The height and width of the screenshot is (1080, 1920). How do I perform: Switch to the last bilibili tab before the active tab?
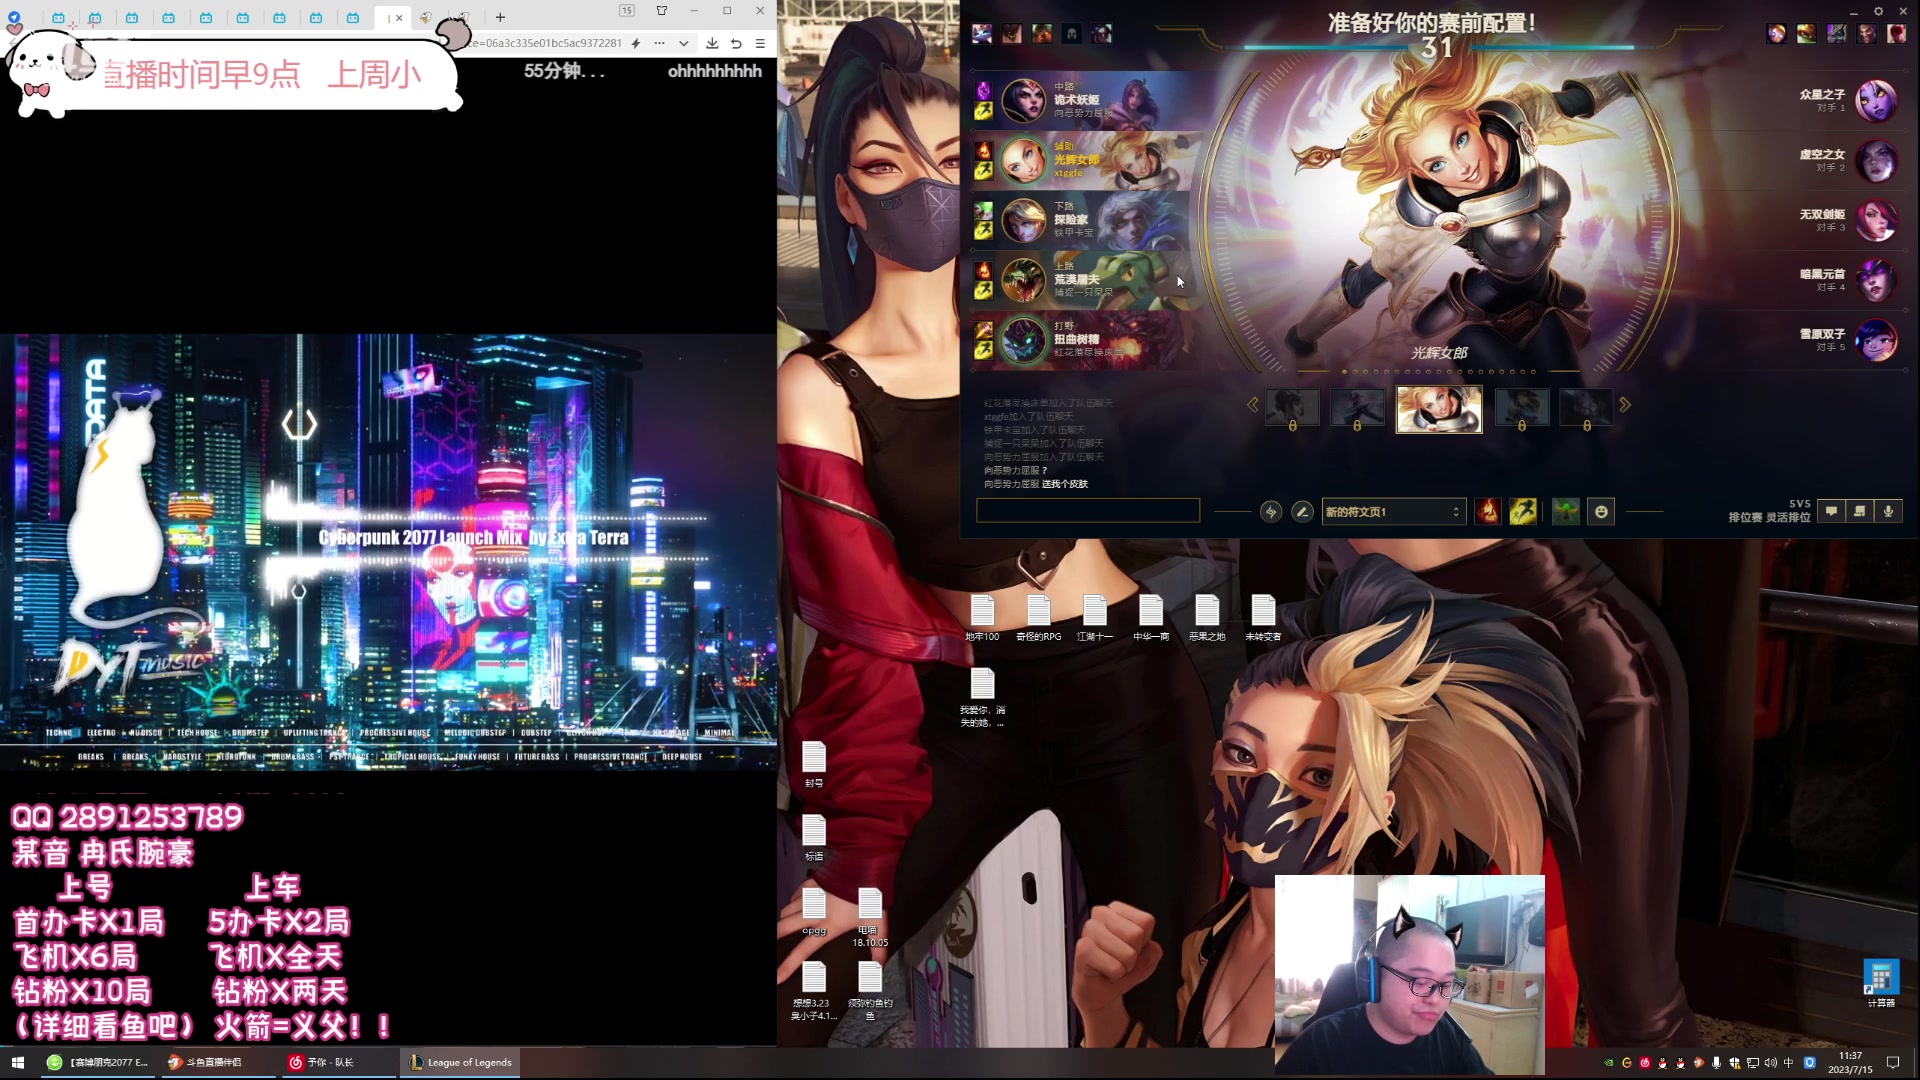pos(353,17)
